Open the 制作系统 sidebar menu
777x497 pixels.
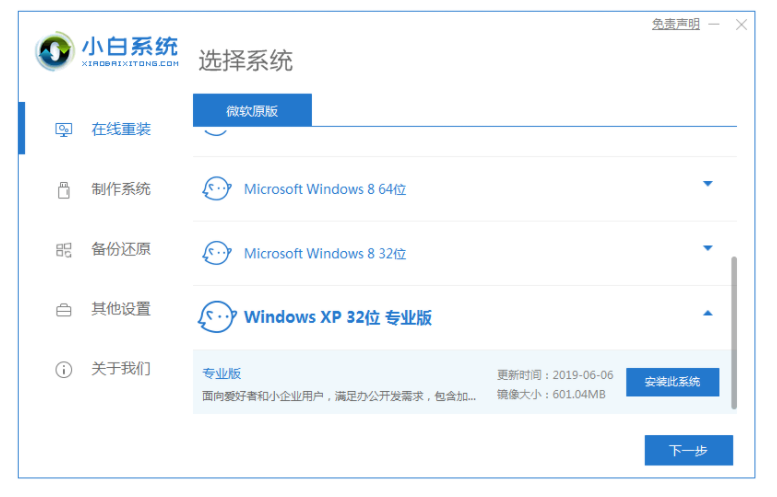tap(121, 189)
